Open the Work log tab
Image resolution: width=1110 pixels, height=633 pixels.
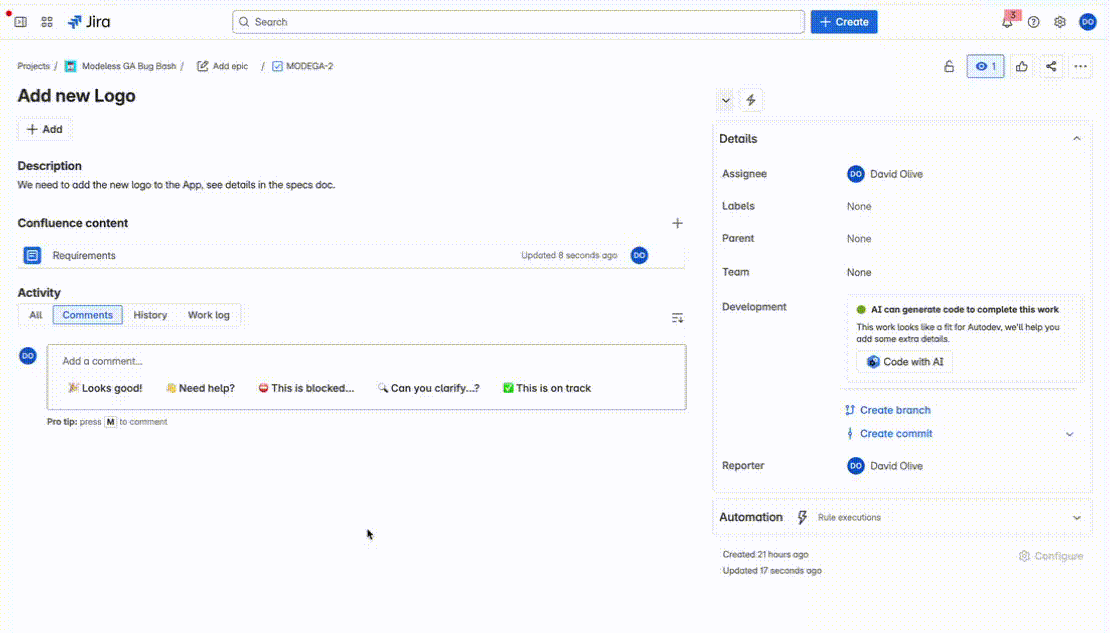pyautogui.click(x=208, y=315)
